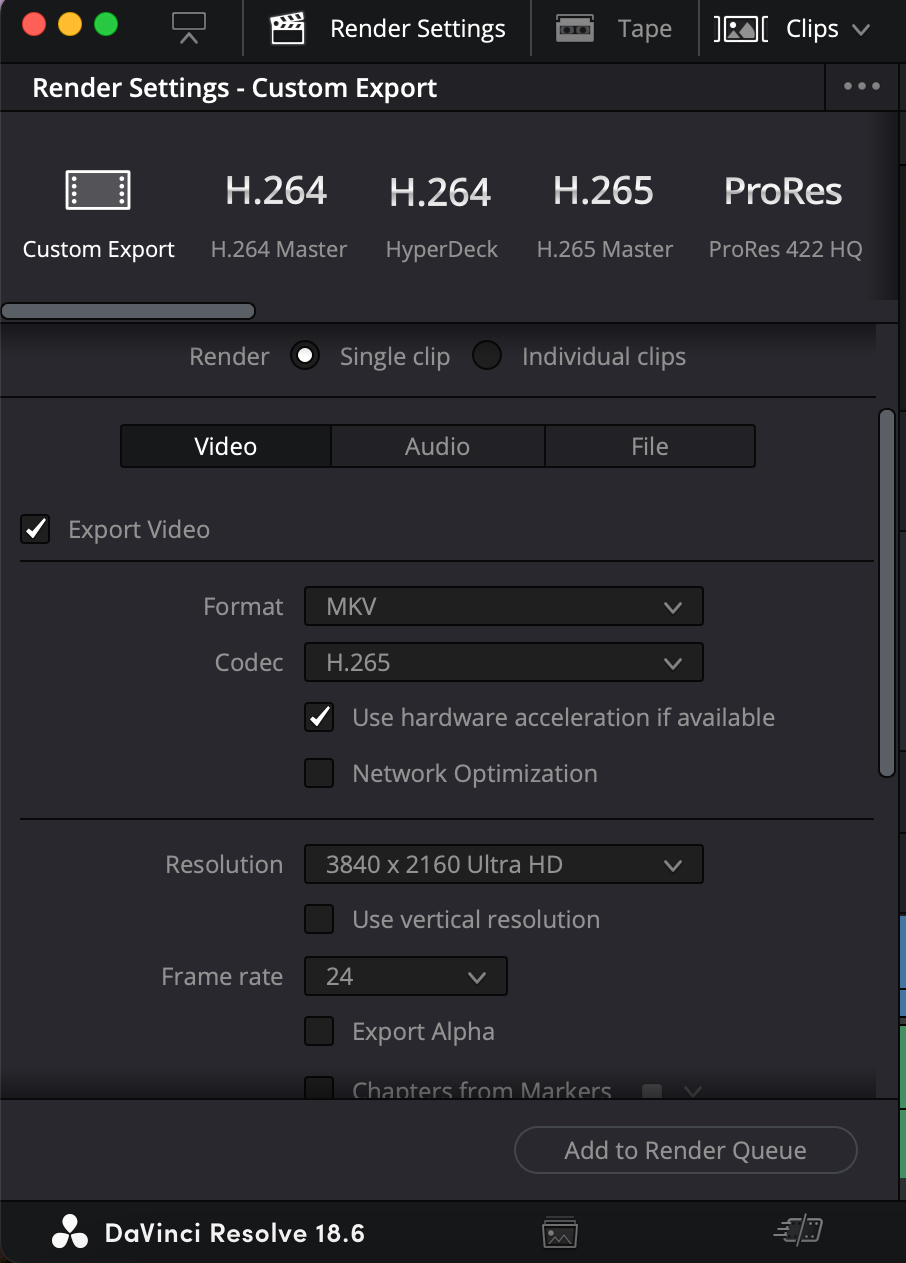Image resolution: width=906 pixels, height=1263 pixels.
Task: Click the Tape toolbar label
Action: pyautogui.click(x=645, y=30)
